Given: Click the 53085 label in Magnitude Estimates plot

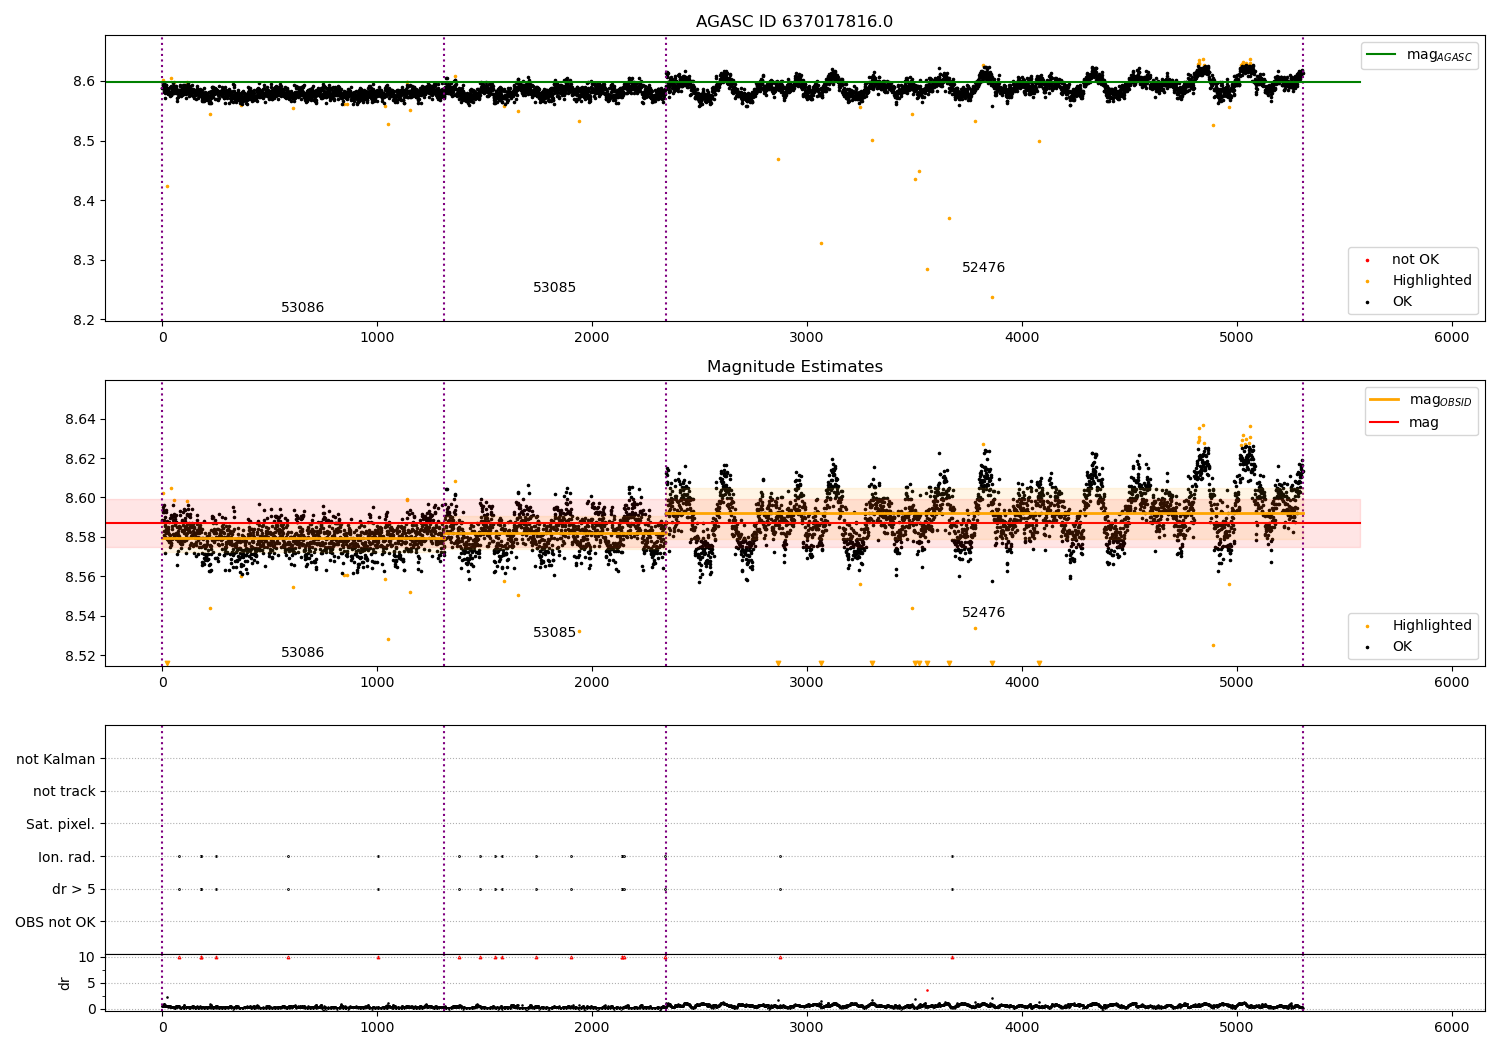Looking at the screenshot, I should point(554,633).
